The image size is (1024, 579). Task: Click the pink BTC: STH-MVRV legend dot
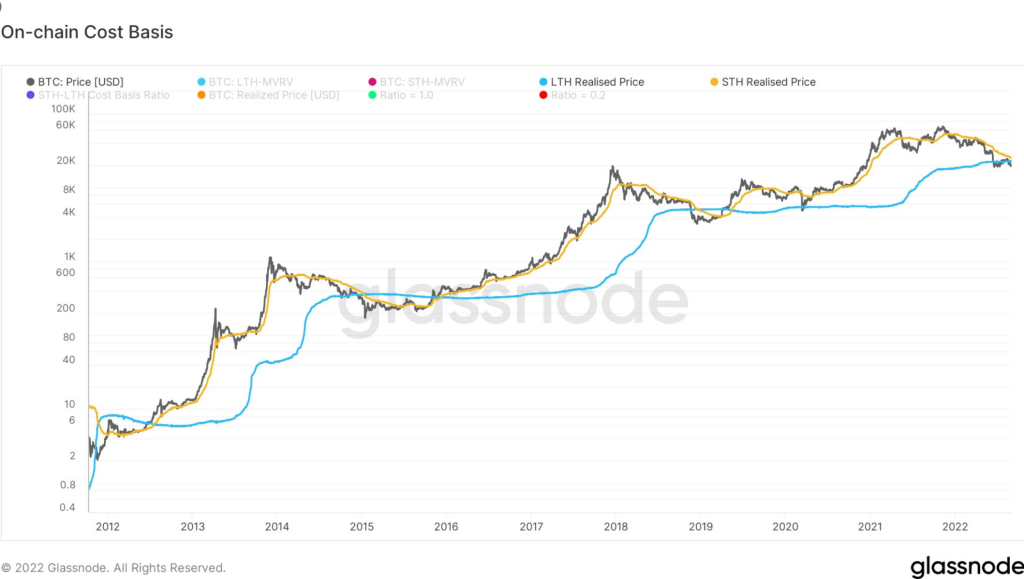point(372,82)
